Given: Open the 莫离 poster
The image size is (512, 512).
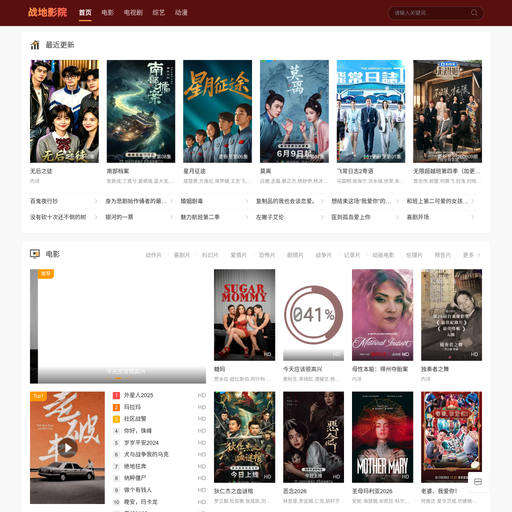Looking at the screenshot, I should [294, 111].
